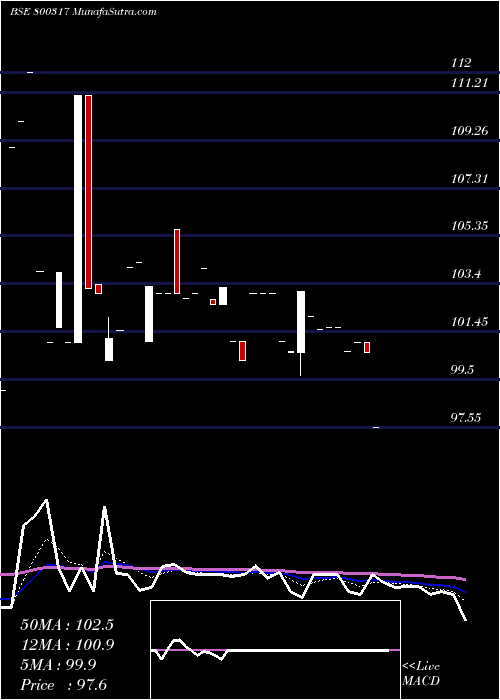Click the 103.4 price level label
500x700 pixels.
(466, 274)
